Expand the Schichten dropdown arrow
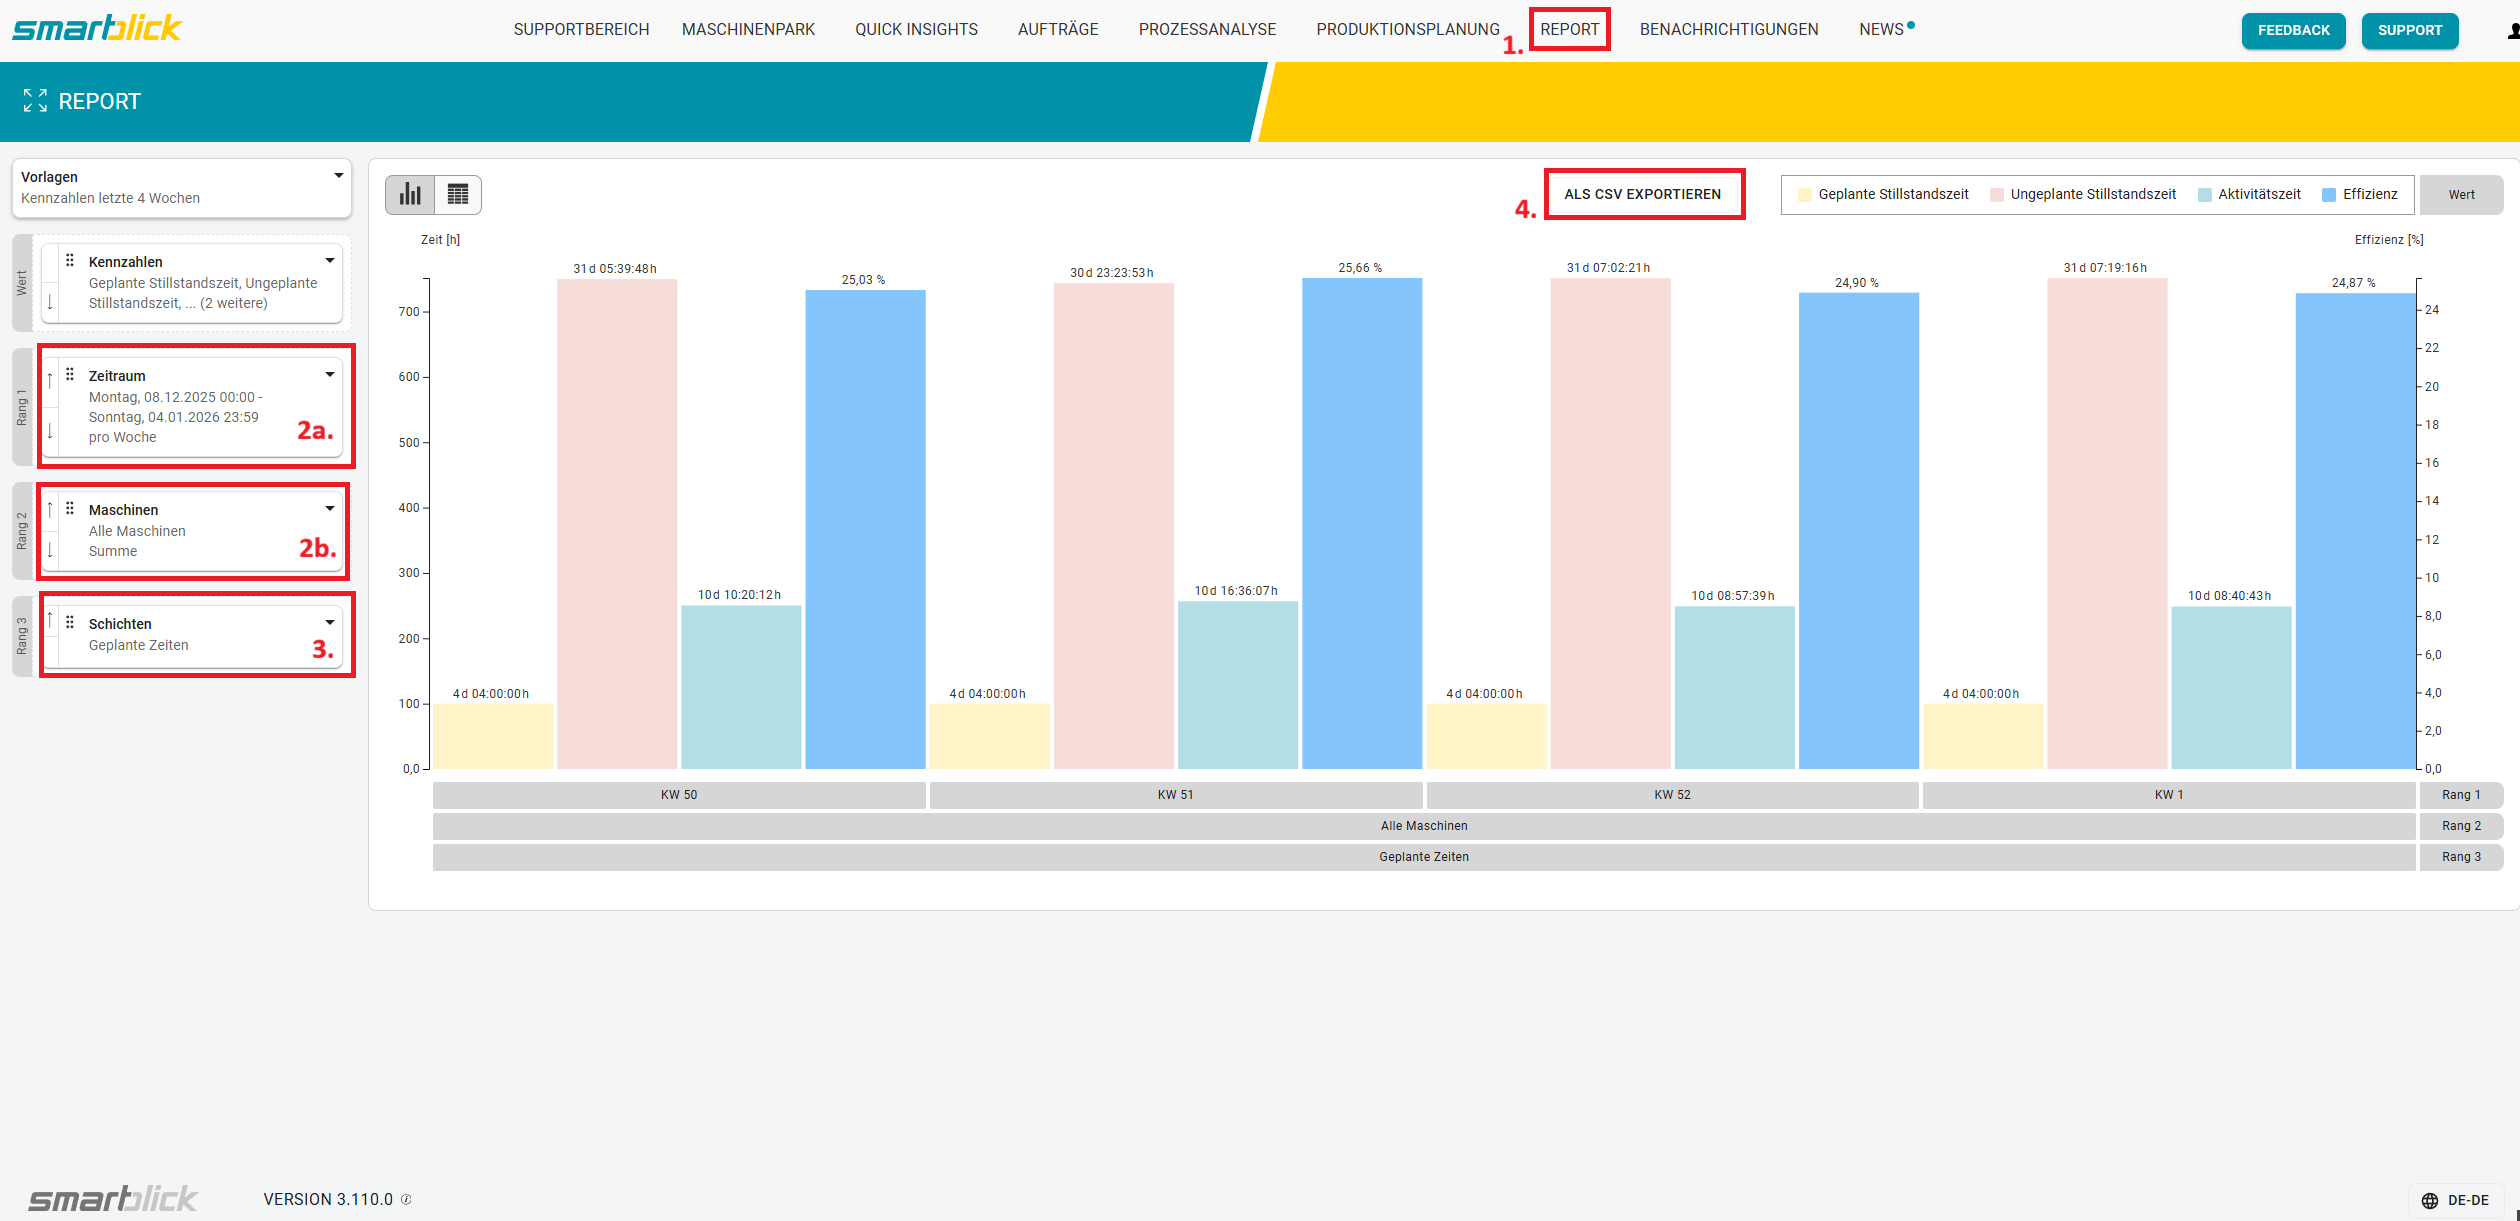This screenshot has width=2520, height=1221. click(x=330, y=623)
